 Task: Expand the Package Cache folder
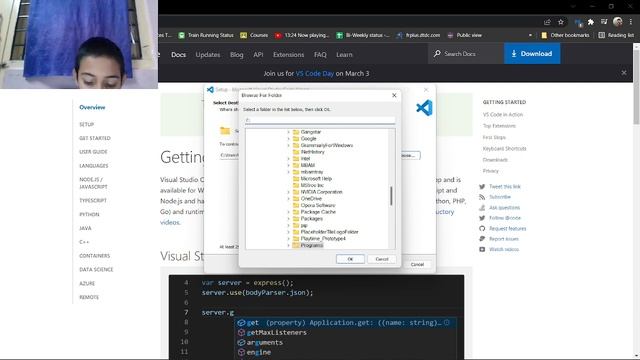pyautogui.click(x=288, y=212)
